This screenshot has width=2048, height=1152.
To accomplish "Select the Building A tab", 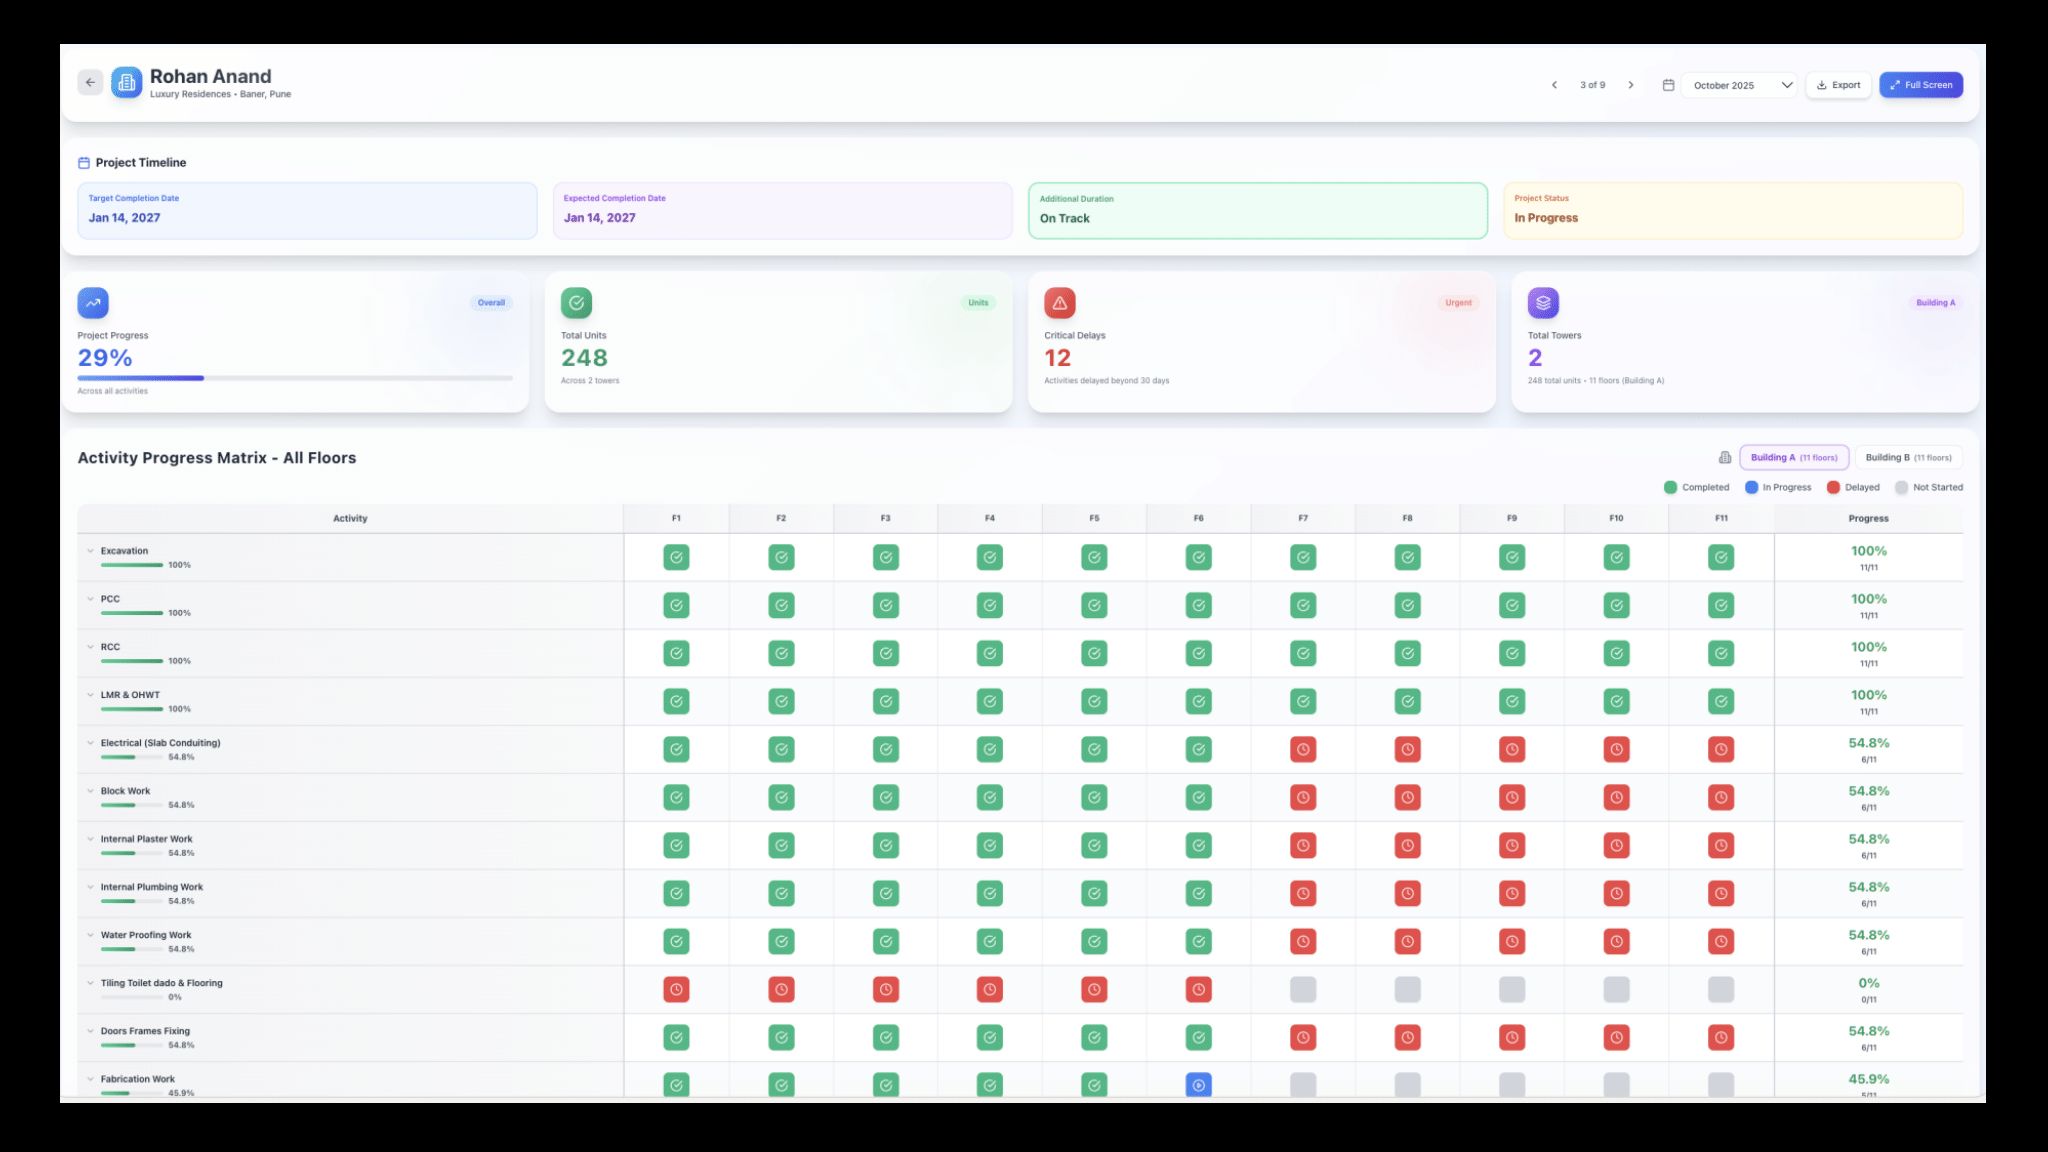I will [x=1793, y=458].
